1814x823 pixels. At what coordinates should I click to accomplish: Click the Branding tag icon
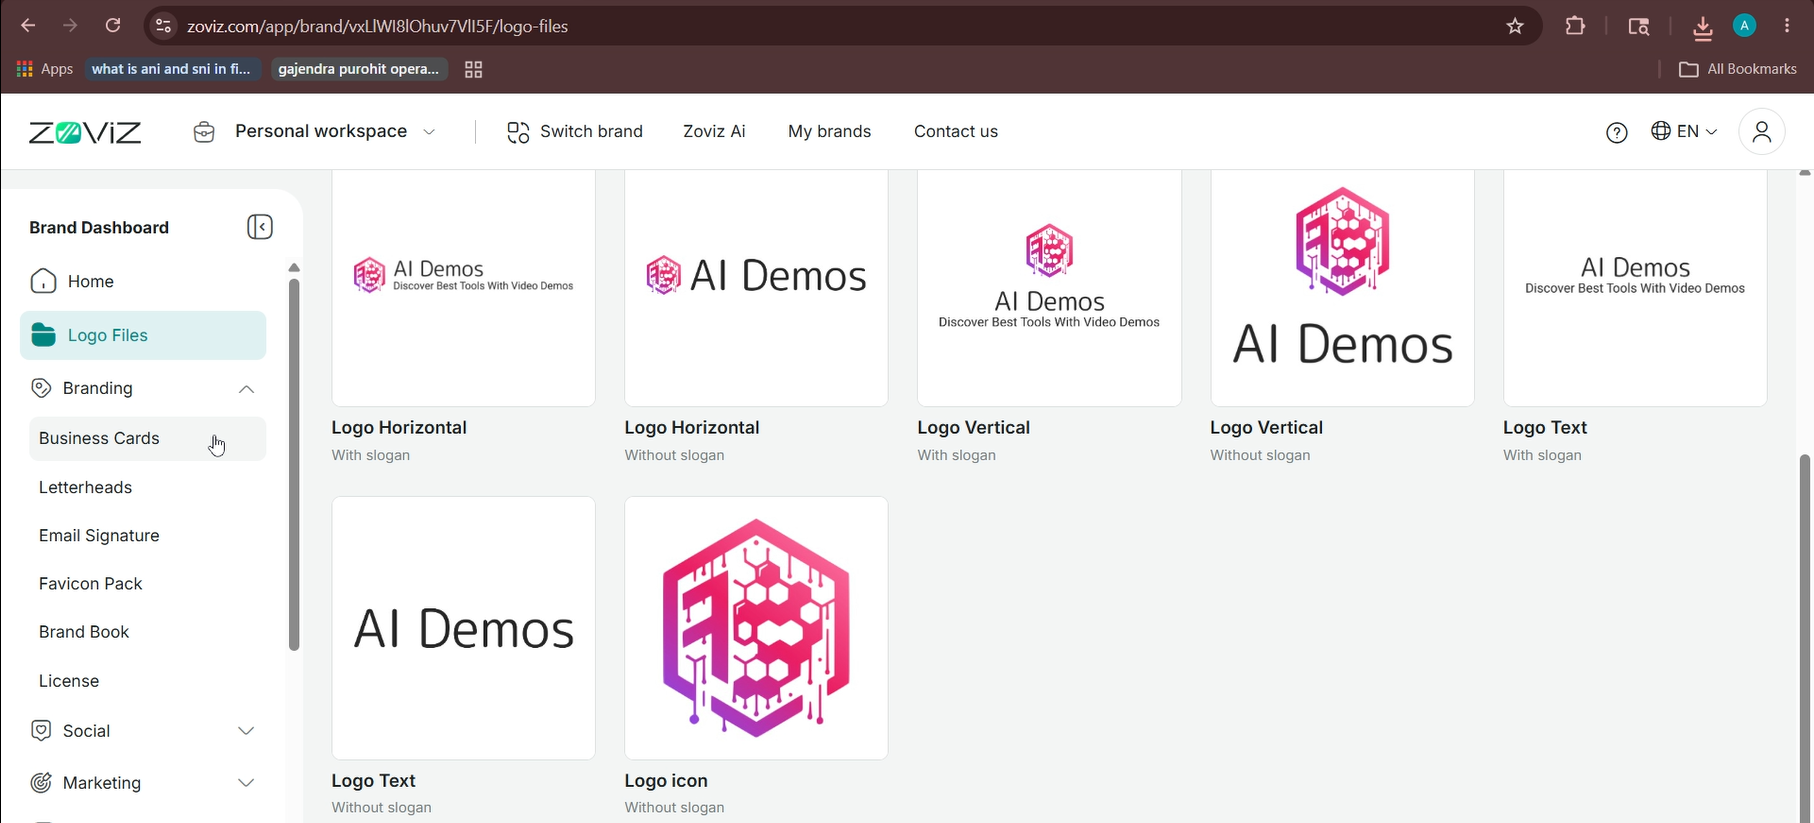pyautogui.click(x=41, y=388)
